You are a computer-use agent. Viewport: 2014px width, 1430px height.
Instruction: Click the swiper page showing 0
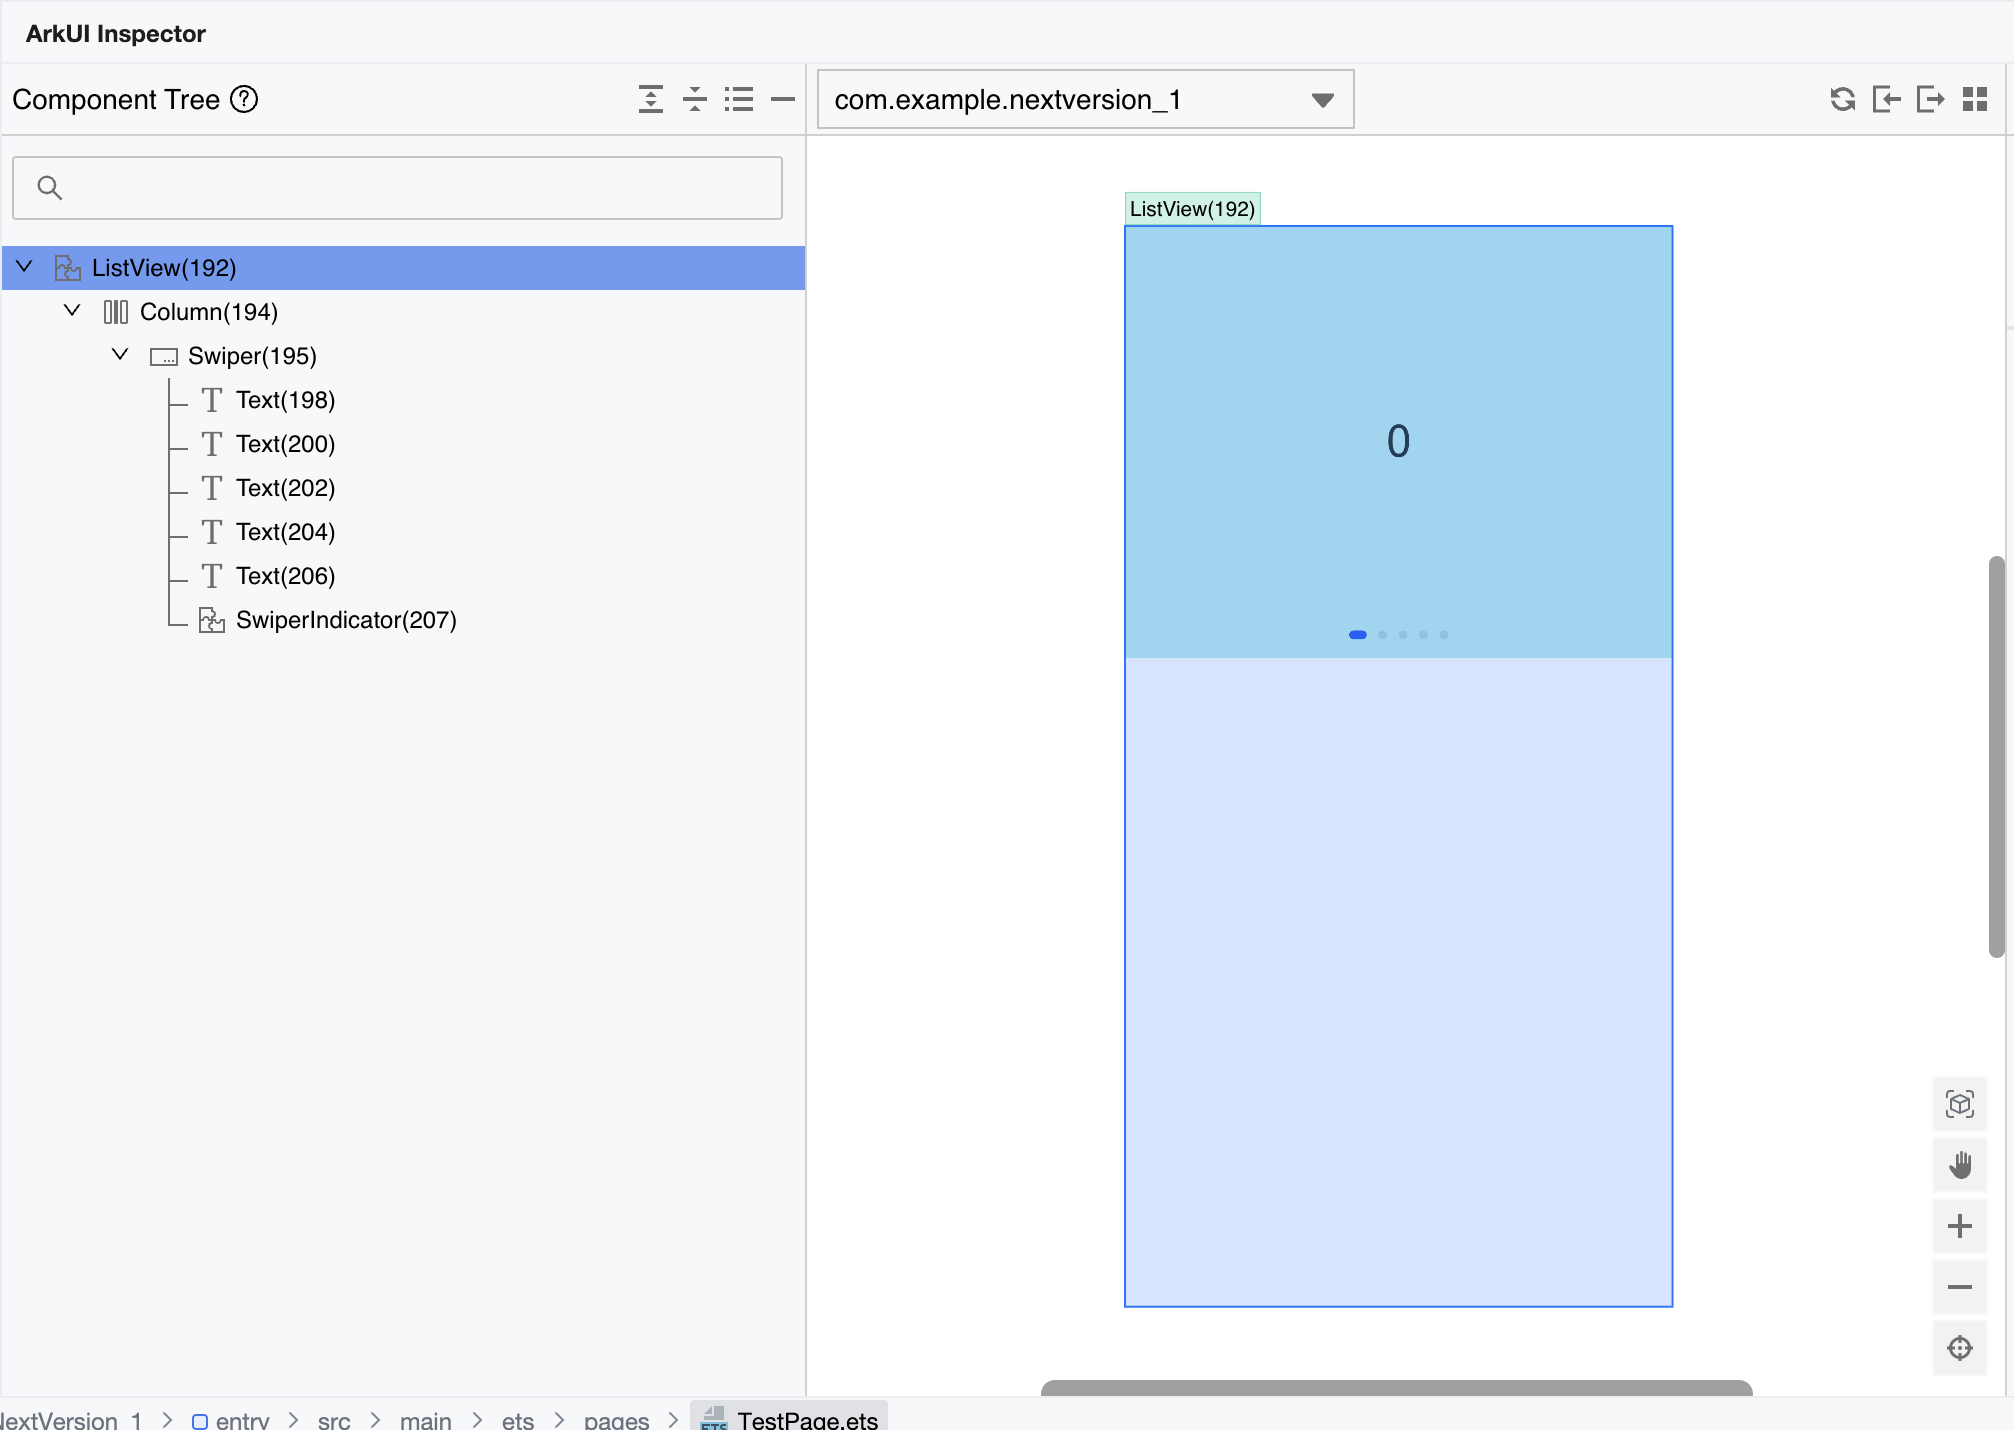tap(1398, 442)
